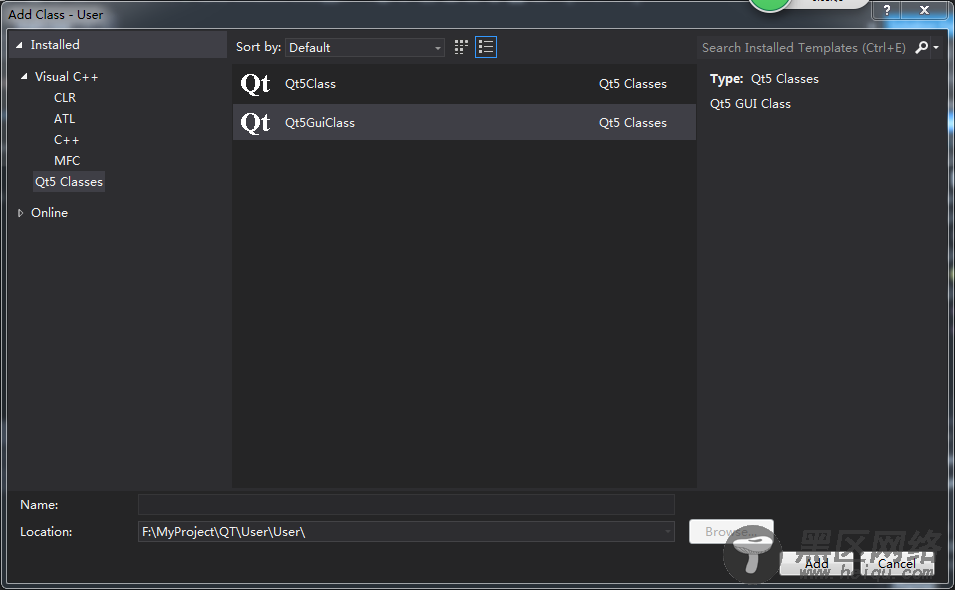
Task: Open search options dropdown arrow
Action: click(x=936, y=47)
